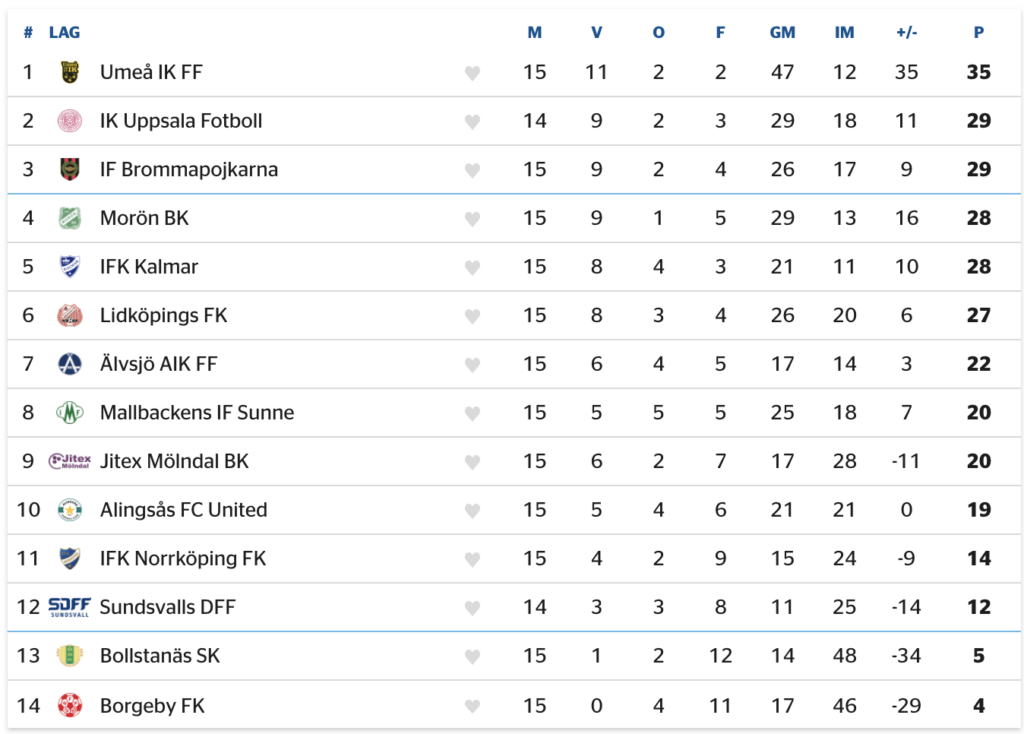Click the Borgeby FK red crest
This screenshot has width=1024, height=734.
[x=70, y=705]
